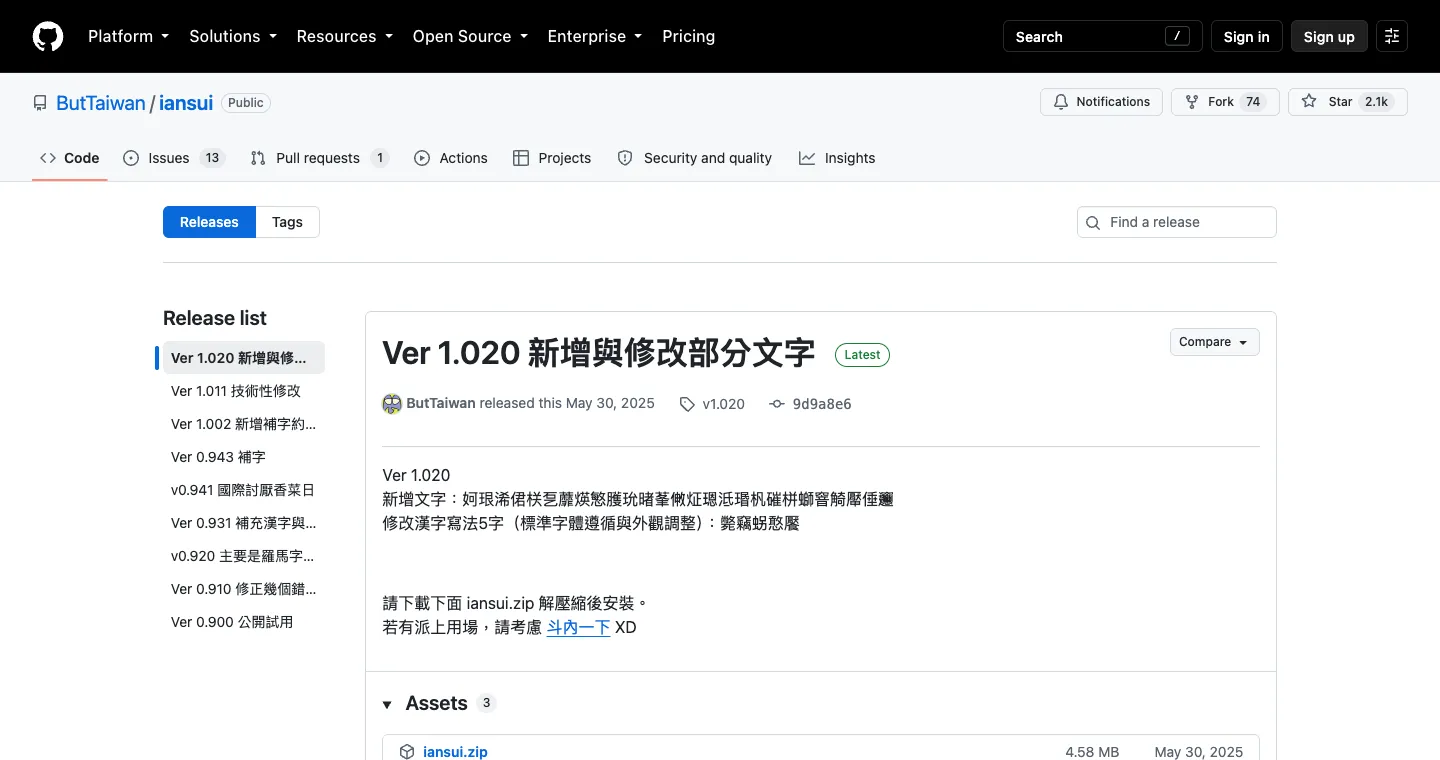Click the Notifications bell button
The width and height of the screenshot is (1440, 760).
pos(1101,102)
